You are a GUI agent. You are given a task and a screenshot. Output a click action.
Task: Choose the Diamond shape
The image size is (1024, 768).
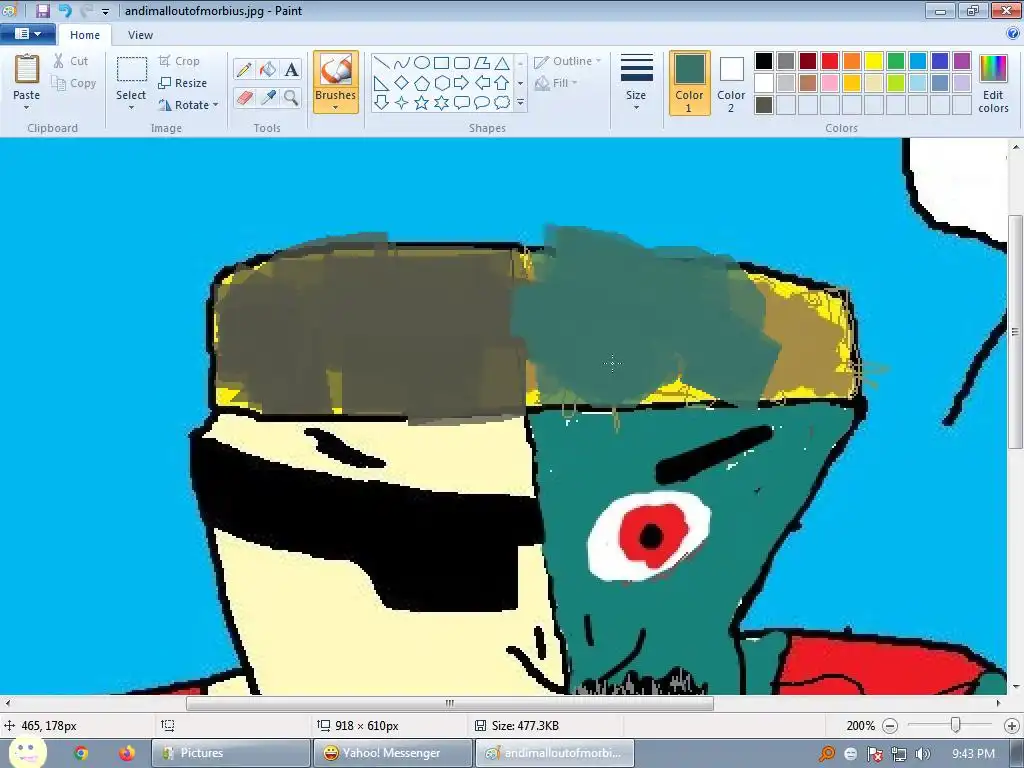click(x=402, y=83)
